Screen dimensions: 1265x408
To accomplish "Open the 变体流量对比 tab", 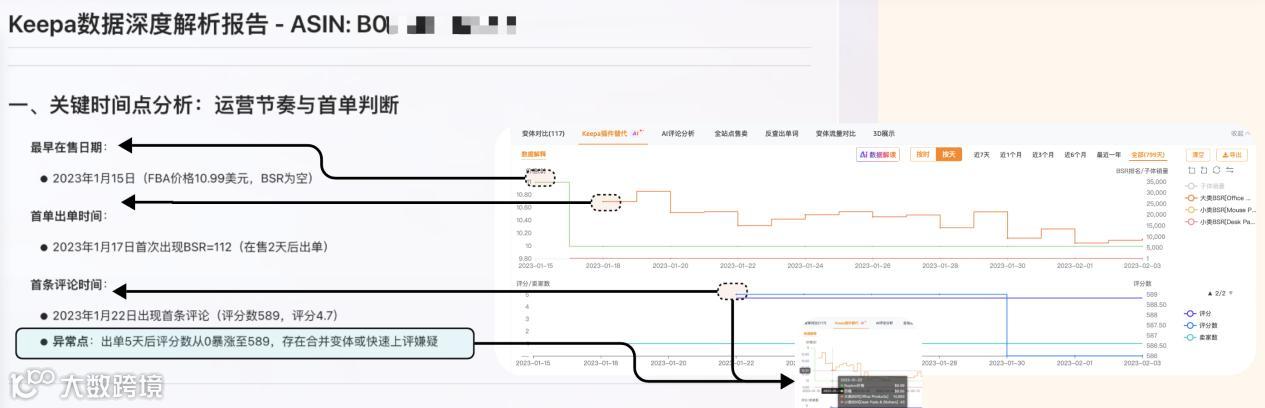I will pos(836,133).
